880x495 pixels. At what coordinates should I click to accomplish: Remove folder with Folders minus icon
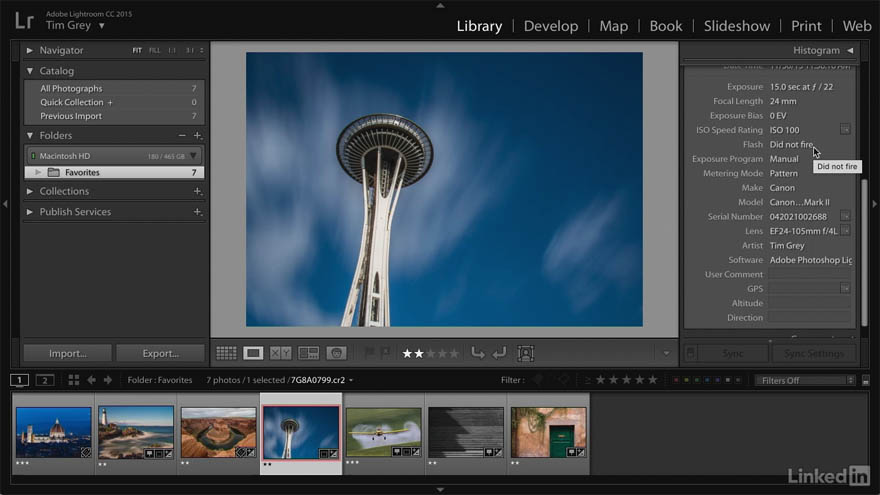(x=182, y=135)
